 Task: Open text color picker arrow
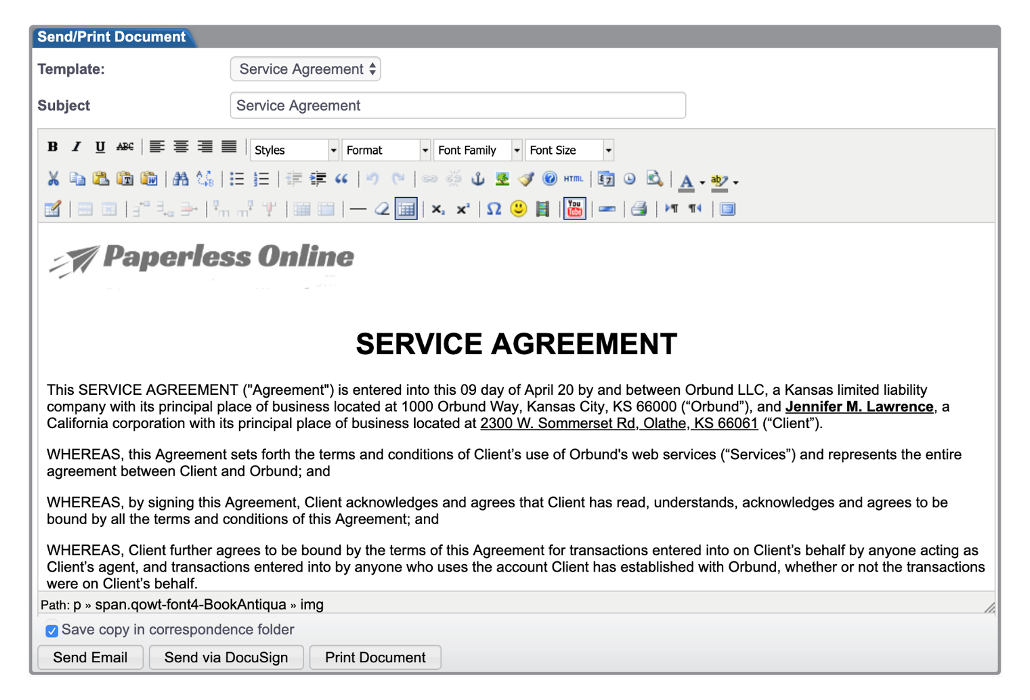coord(702,182)
